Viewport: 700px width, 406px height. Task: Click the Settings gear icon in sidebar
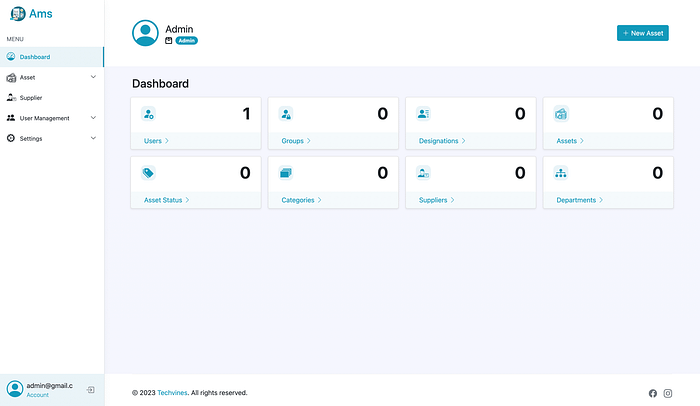pos(11,138)
